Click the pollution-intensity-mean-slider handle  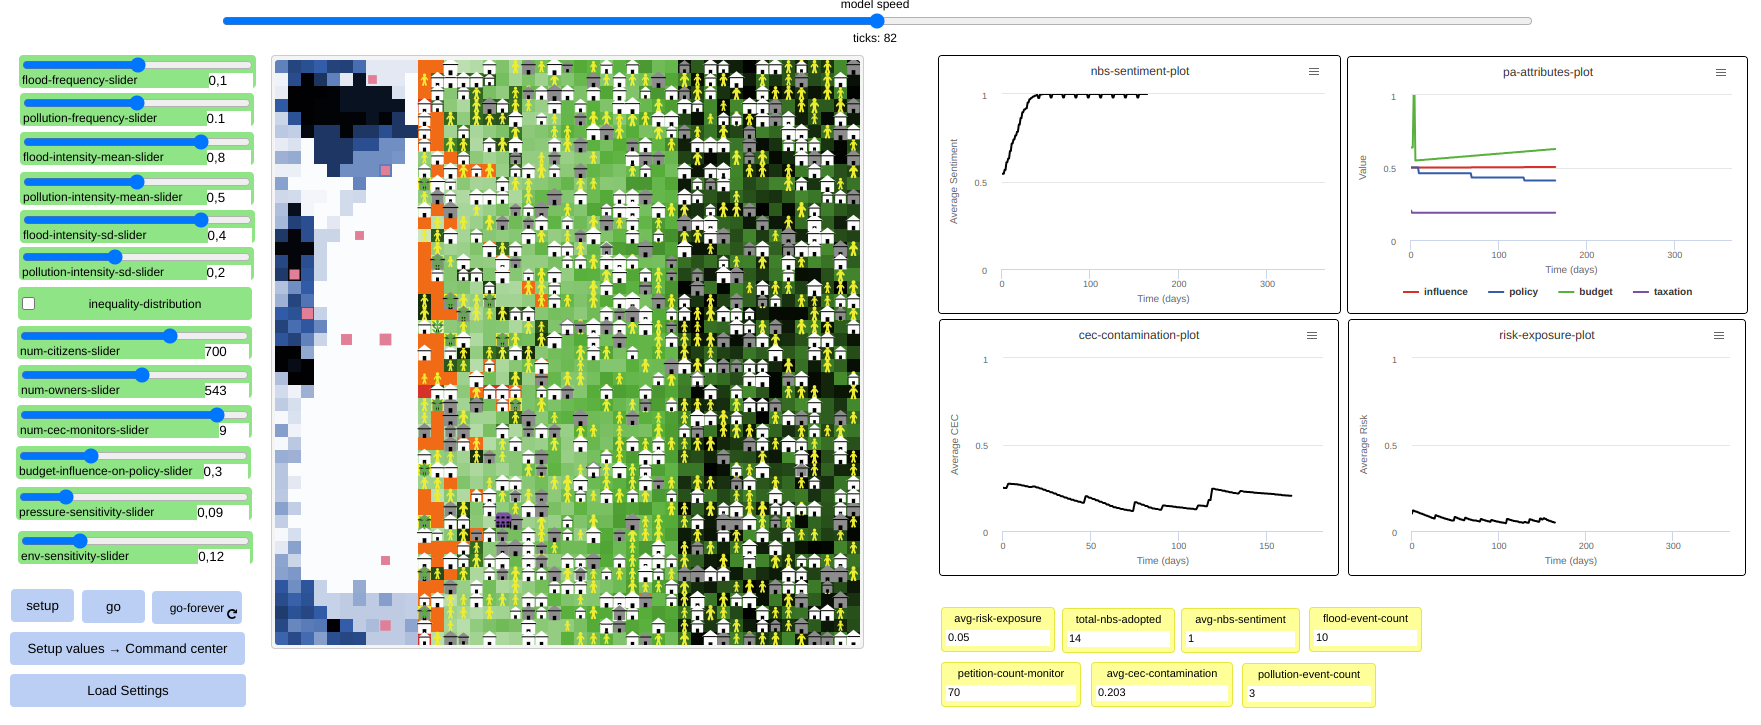[x=137, y=182]
